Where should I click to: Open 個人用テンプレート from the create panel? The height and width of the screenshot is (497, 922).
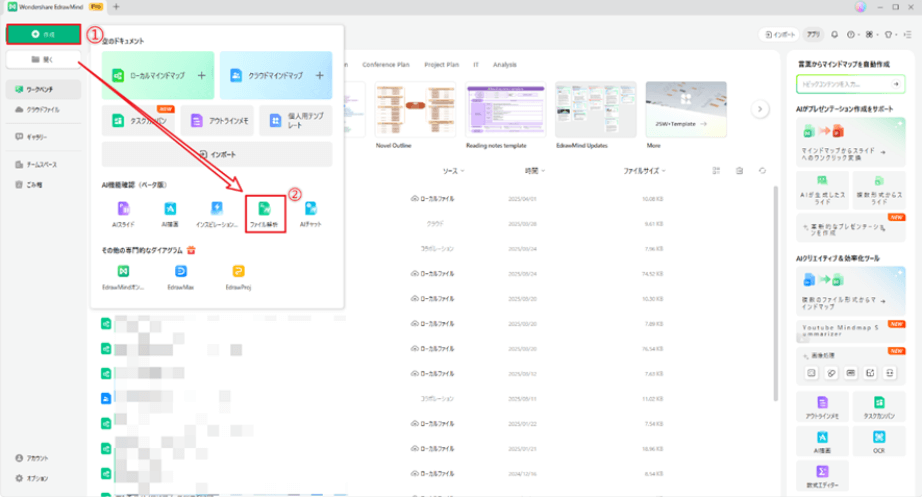click(296, 121)
